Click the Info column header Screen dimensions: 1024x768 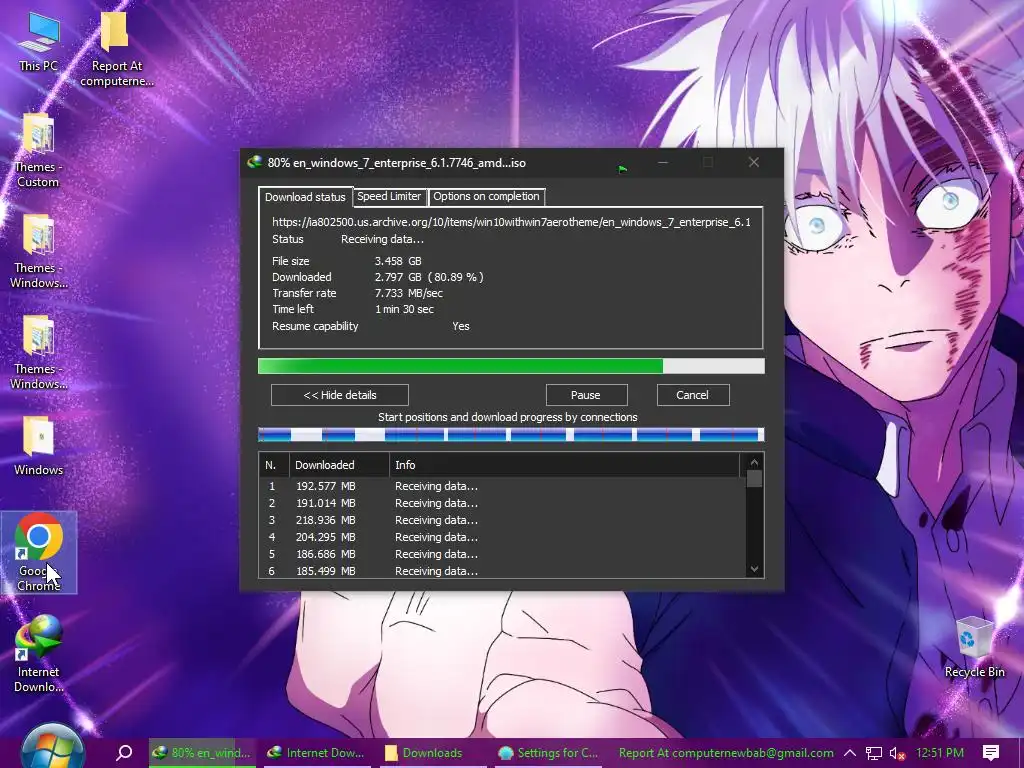pos(565,465)
